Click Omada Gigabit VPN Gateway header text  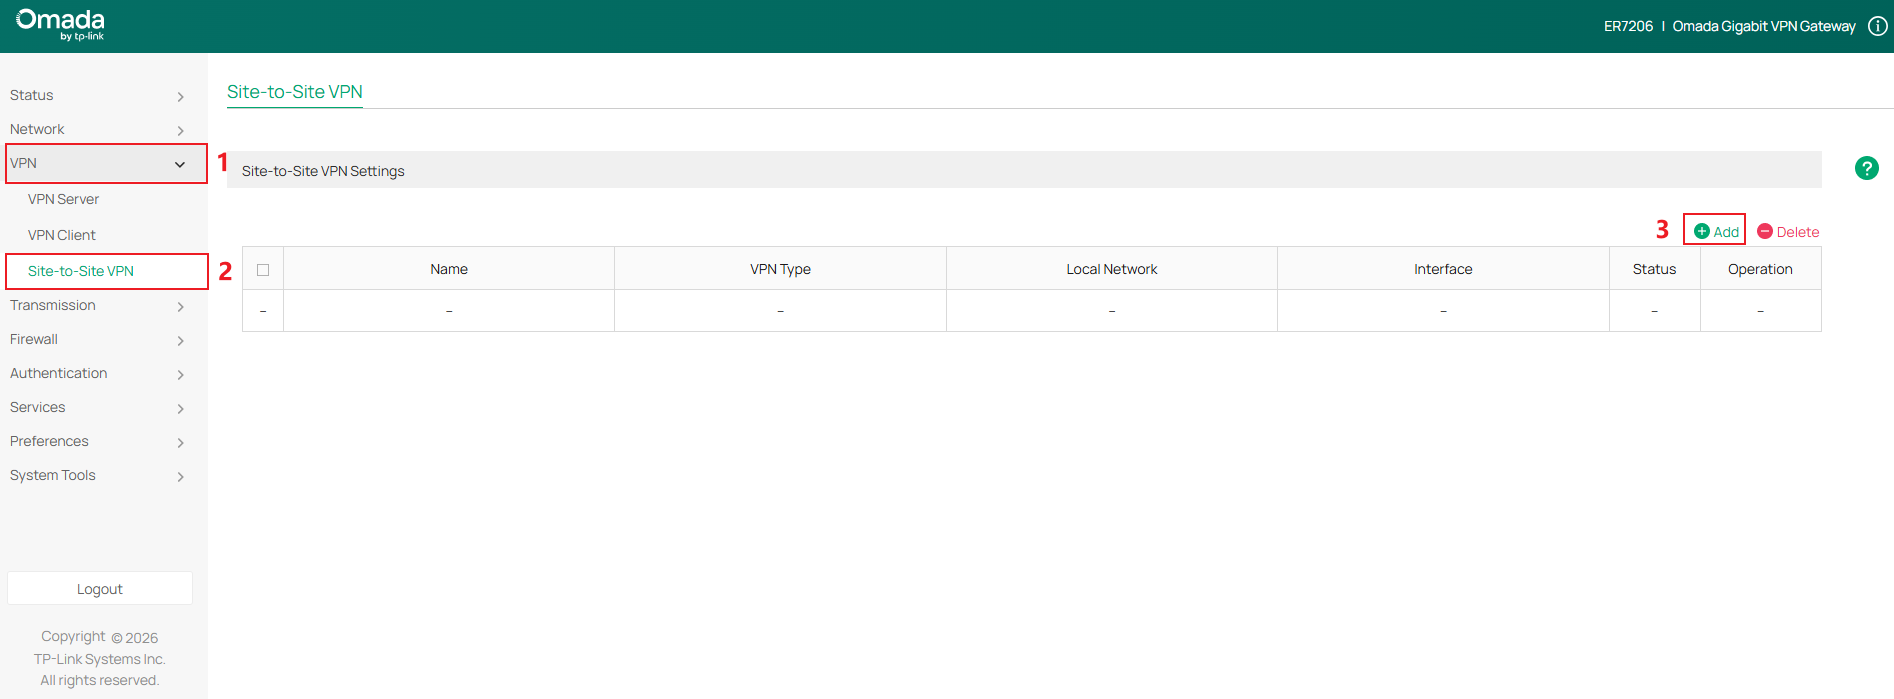click(x=1764, y=26)
